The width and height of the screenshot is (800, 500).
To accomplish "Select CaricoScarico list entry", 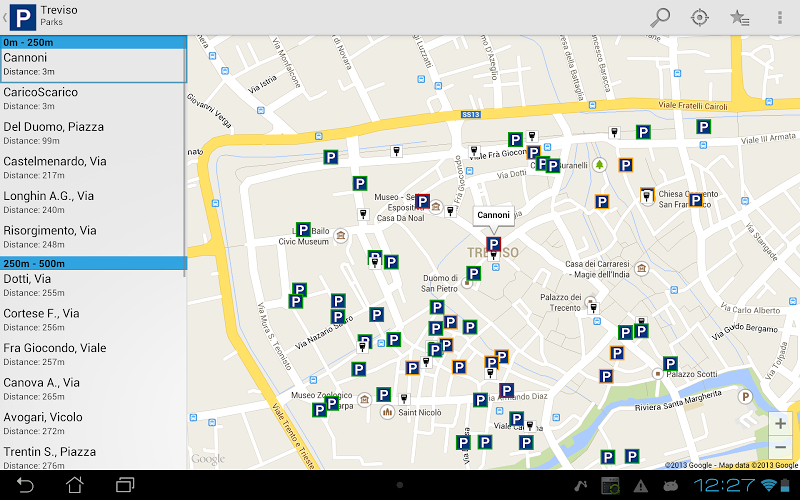I will tap(93, 98).
